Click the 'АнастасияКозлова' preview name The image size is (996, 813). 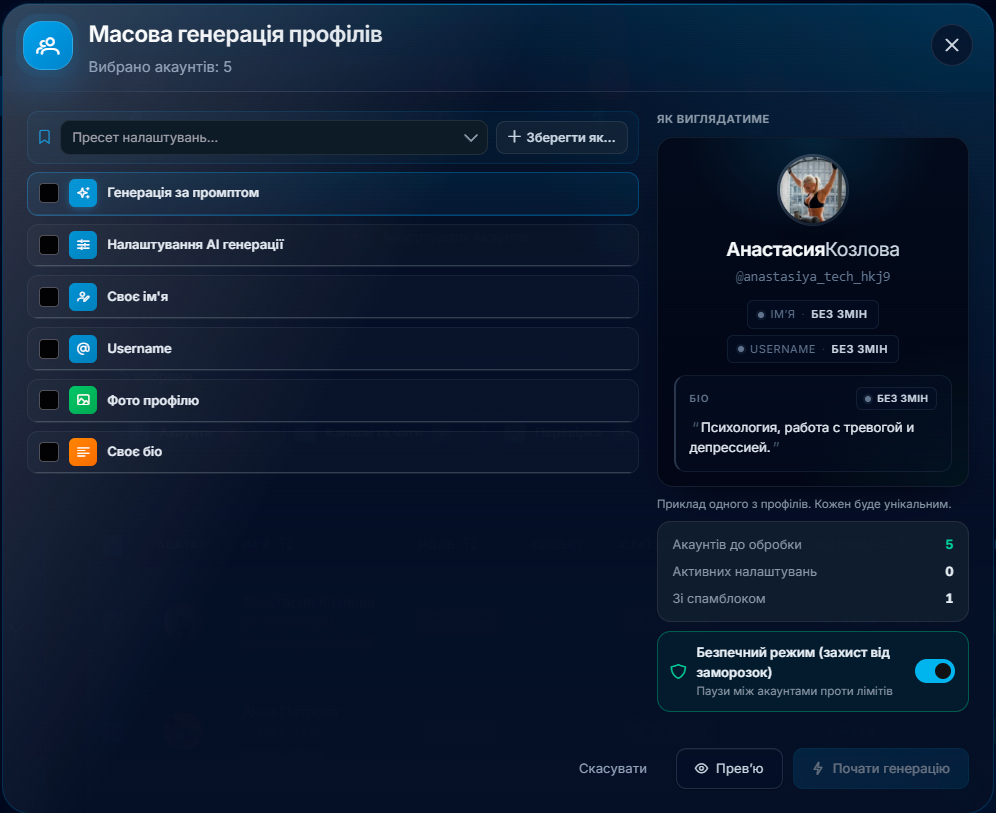tap(812, 250)
